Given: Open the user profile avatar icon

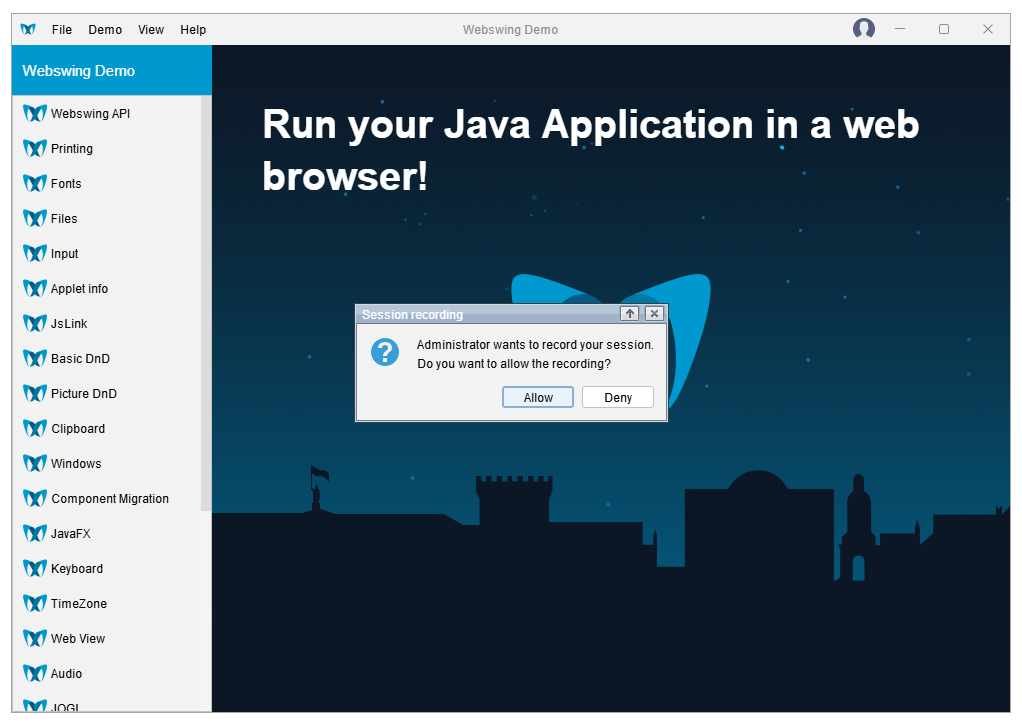Looking at the screenshot, I should (x=864, y=29).
